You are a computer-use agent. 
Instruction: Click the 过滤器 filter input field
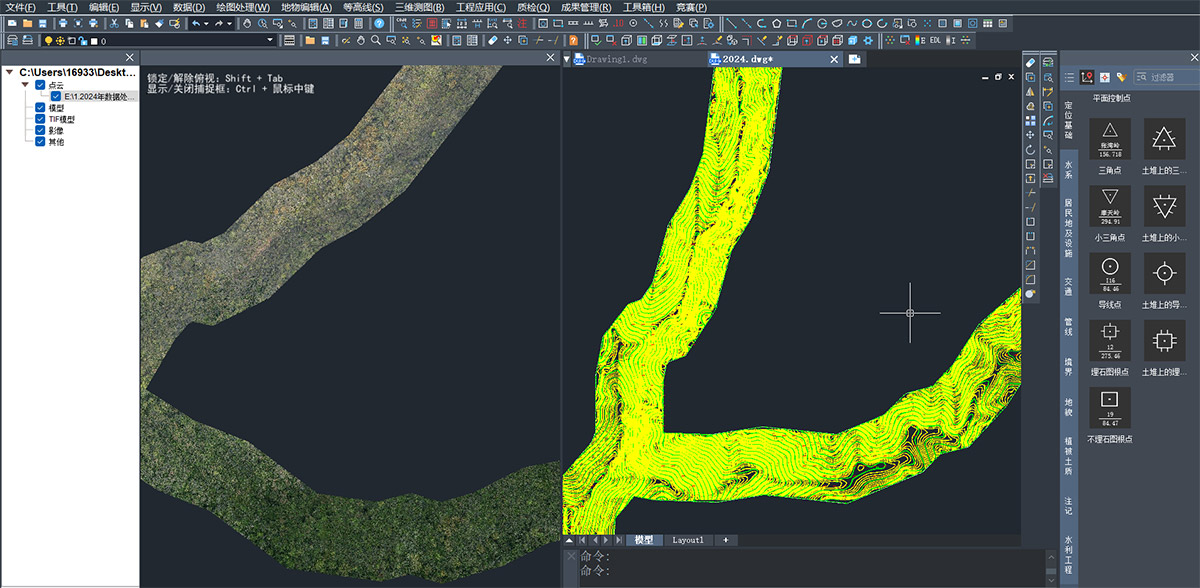click(1170, 77)
